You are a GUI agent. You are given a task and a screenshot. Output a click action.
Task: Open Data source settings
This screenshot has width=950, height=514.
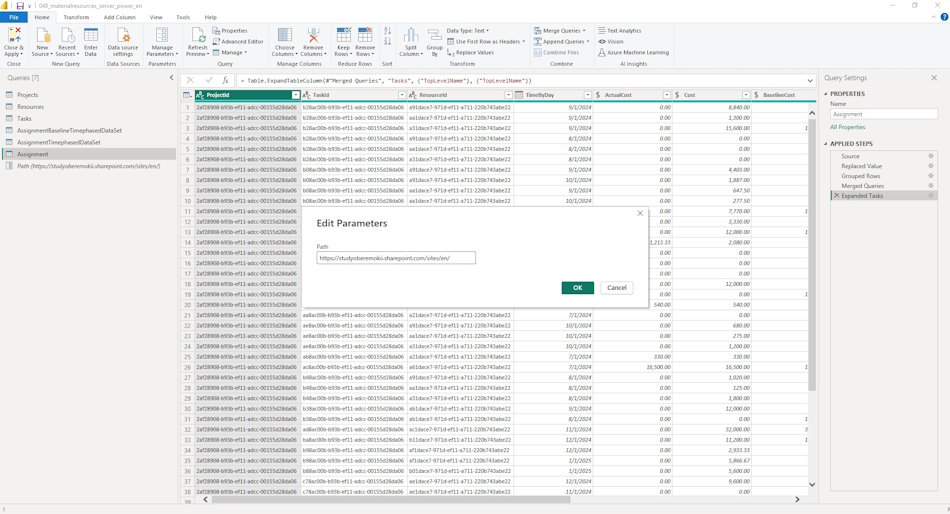[x=123, y=42]
